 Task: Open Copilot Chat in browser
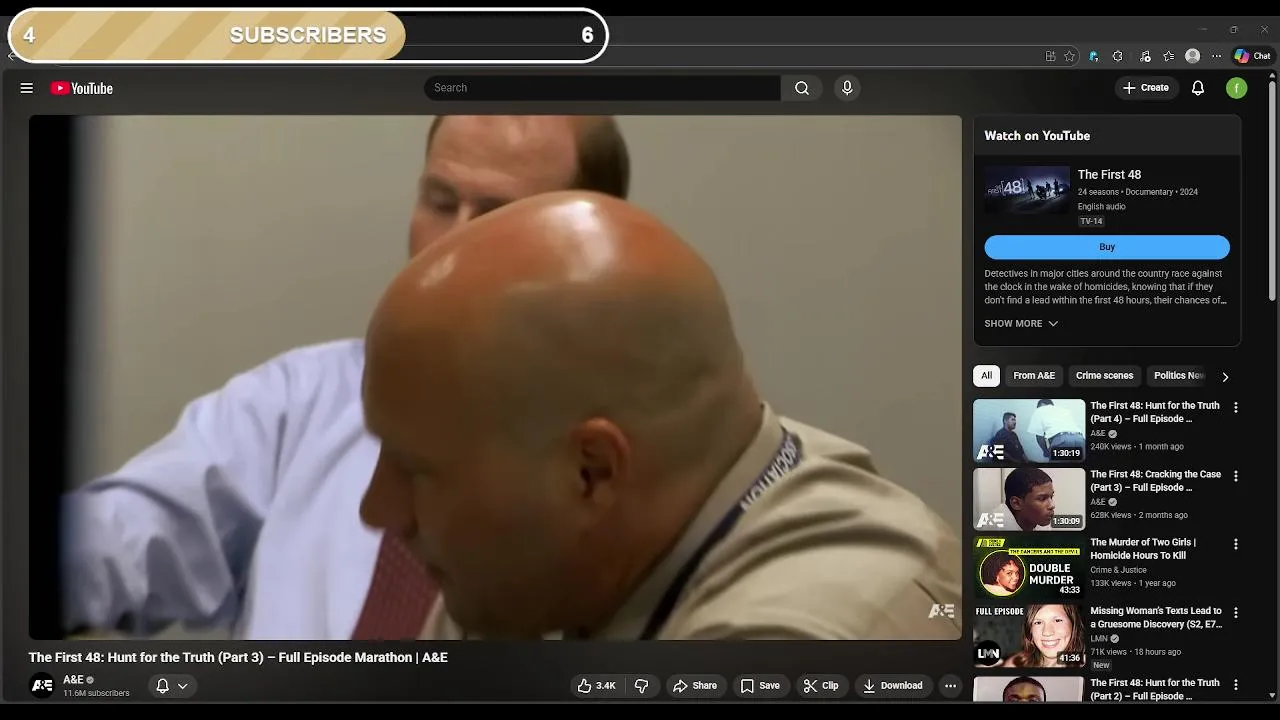1252,56
